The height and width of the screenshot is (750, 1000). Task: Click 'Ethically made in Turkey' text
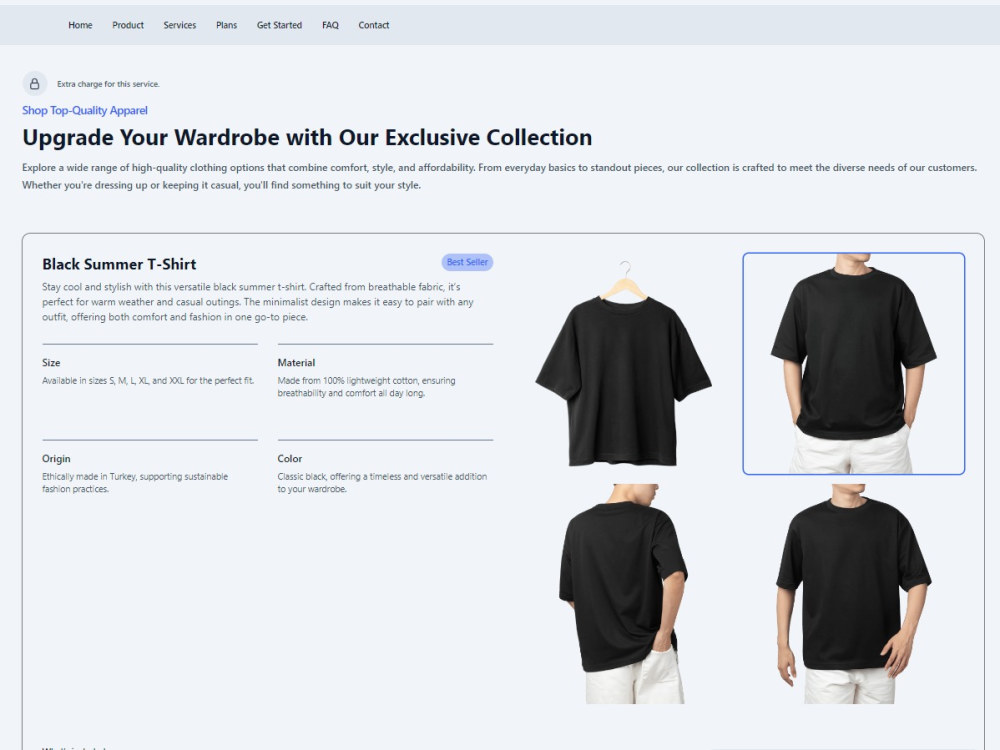135,483
